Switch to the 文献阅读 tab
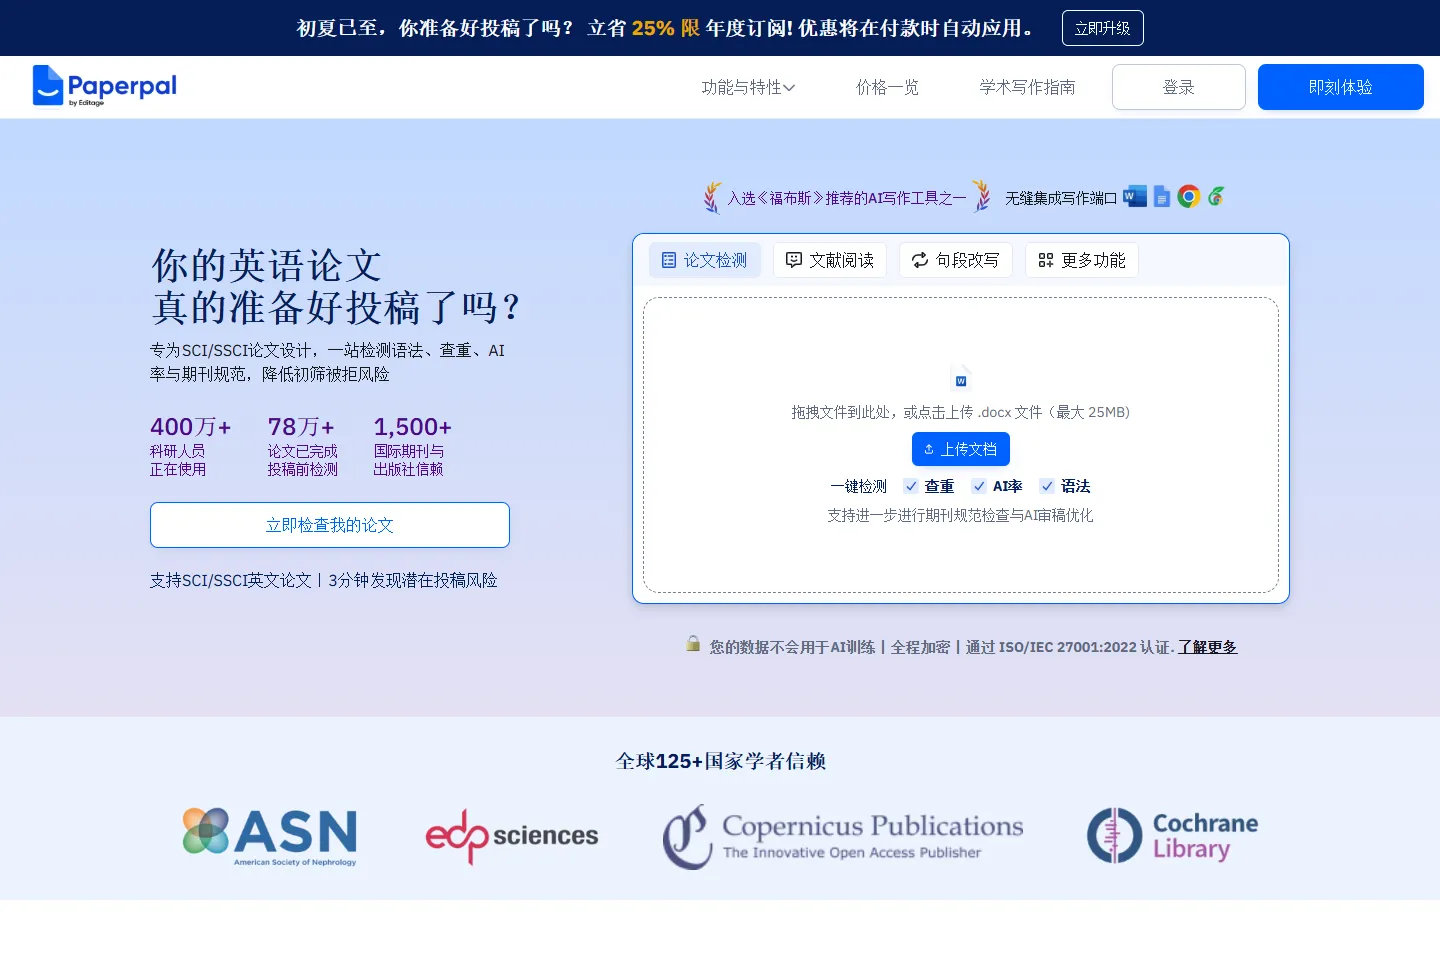 [830, 260]
